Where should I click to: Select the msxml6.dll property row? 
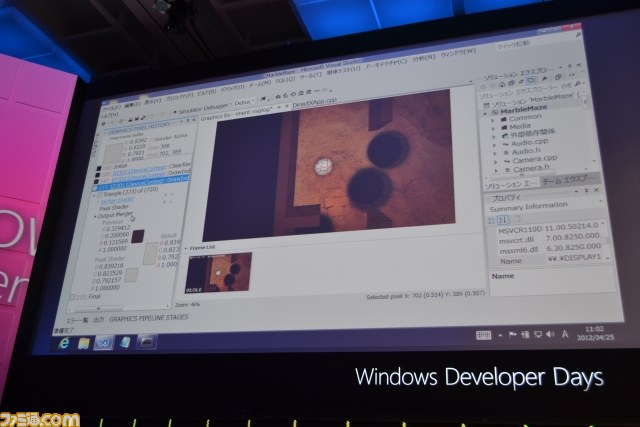(549, 249)
